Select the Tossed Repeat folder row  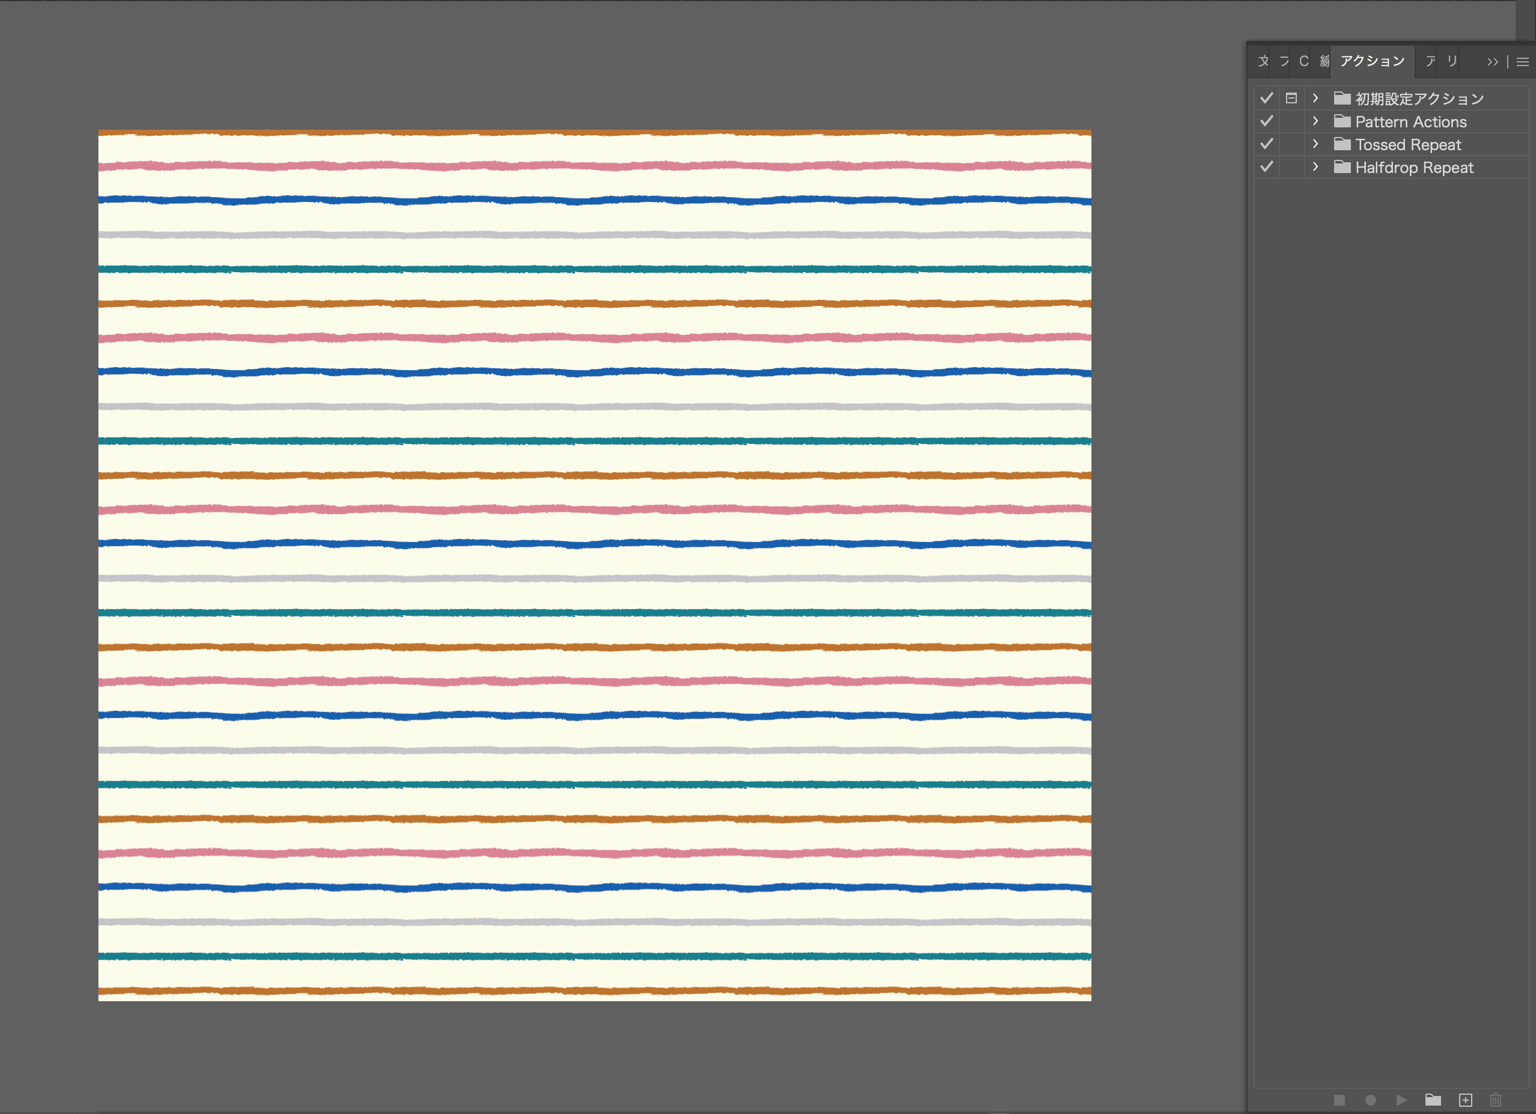(1392, 144)
